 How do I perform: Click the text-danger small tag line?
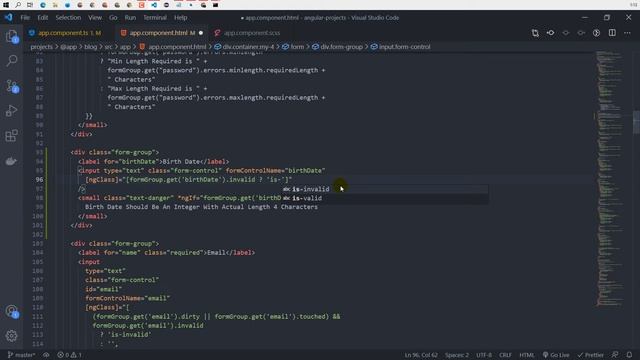coord(180,198)
